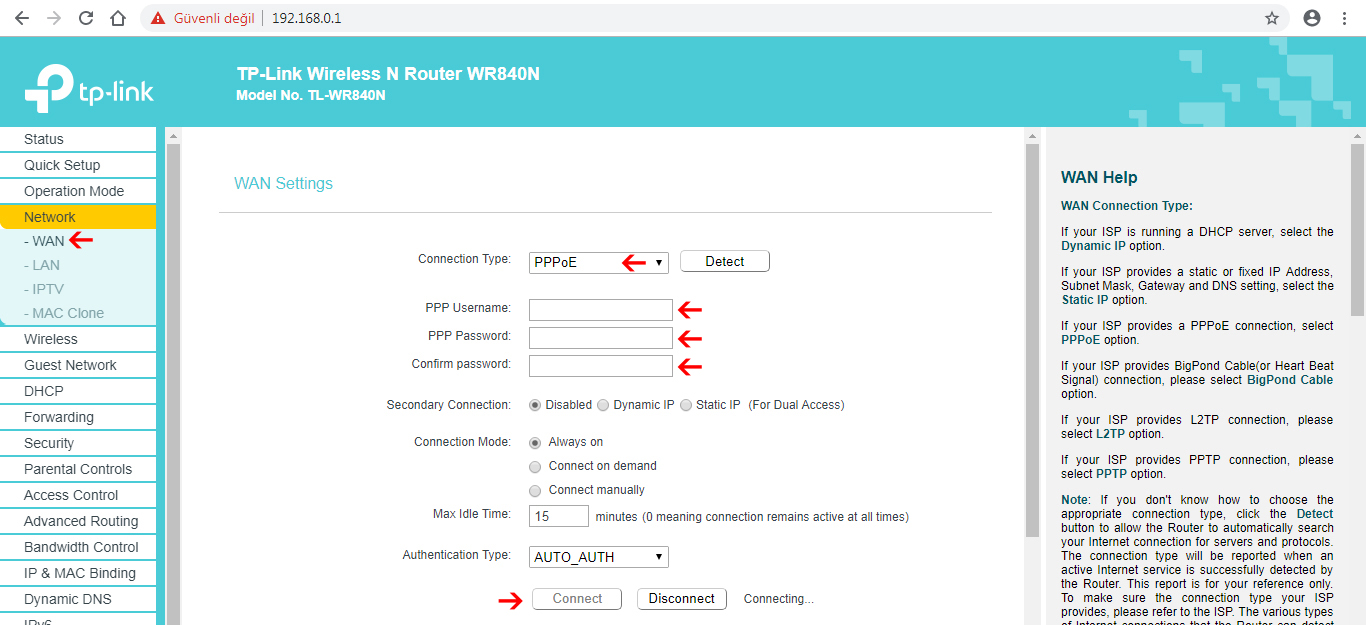This screenshot has height=625, width=1366.
Task: Select Dynamic IP secondary connection
Action: pos(603,405)
